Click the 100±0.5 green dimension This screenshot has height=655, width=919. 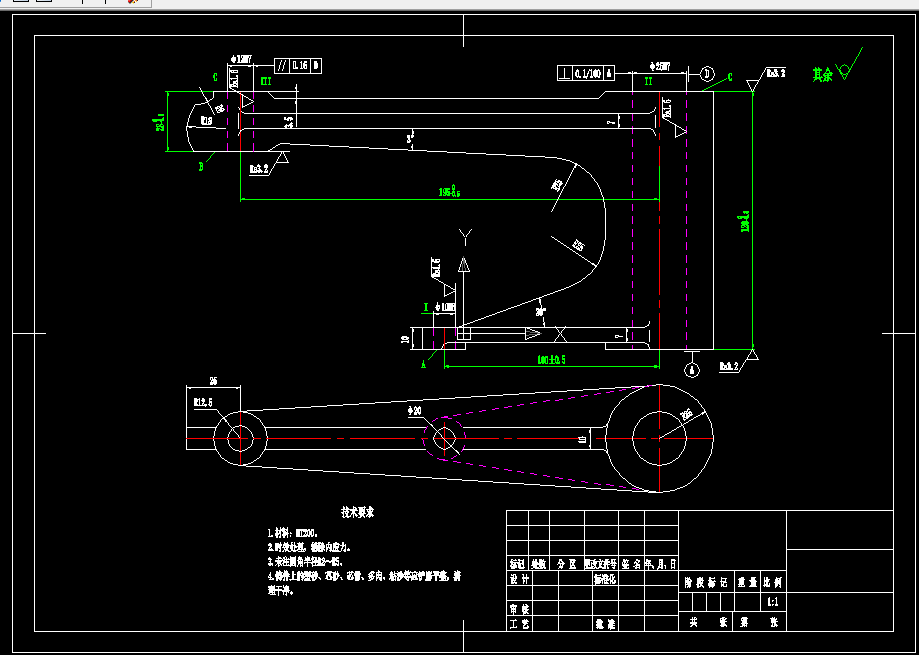pos(552,360)
